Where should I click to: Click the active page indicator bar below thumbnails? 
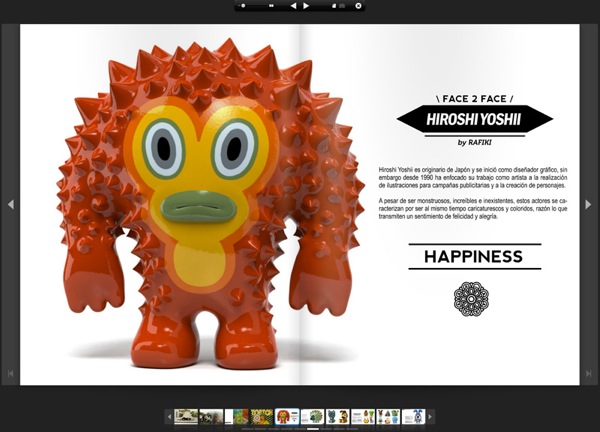coord(313,429)
